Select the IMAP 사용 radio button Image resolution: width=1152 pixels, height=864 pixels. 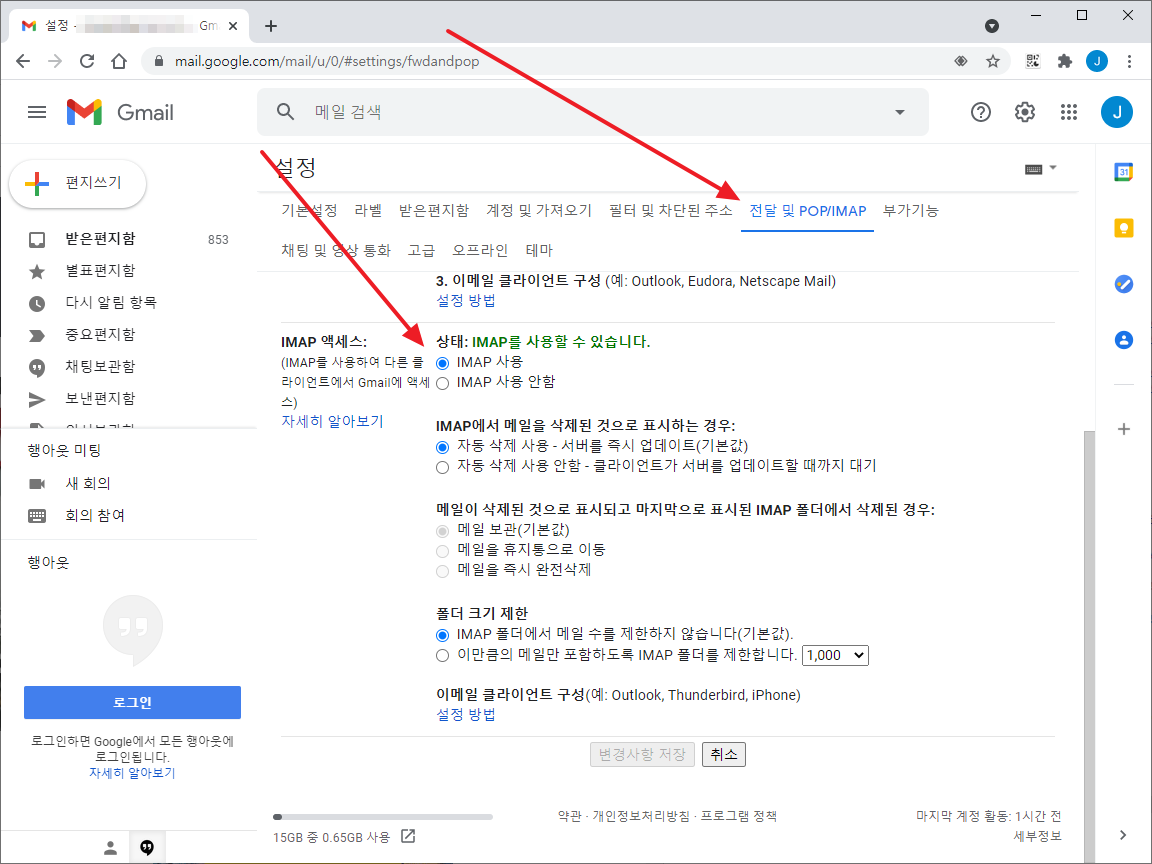442,363
